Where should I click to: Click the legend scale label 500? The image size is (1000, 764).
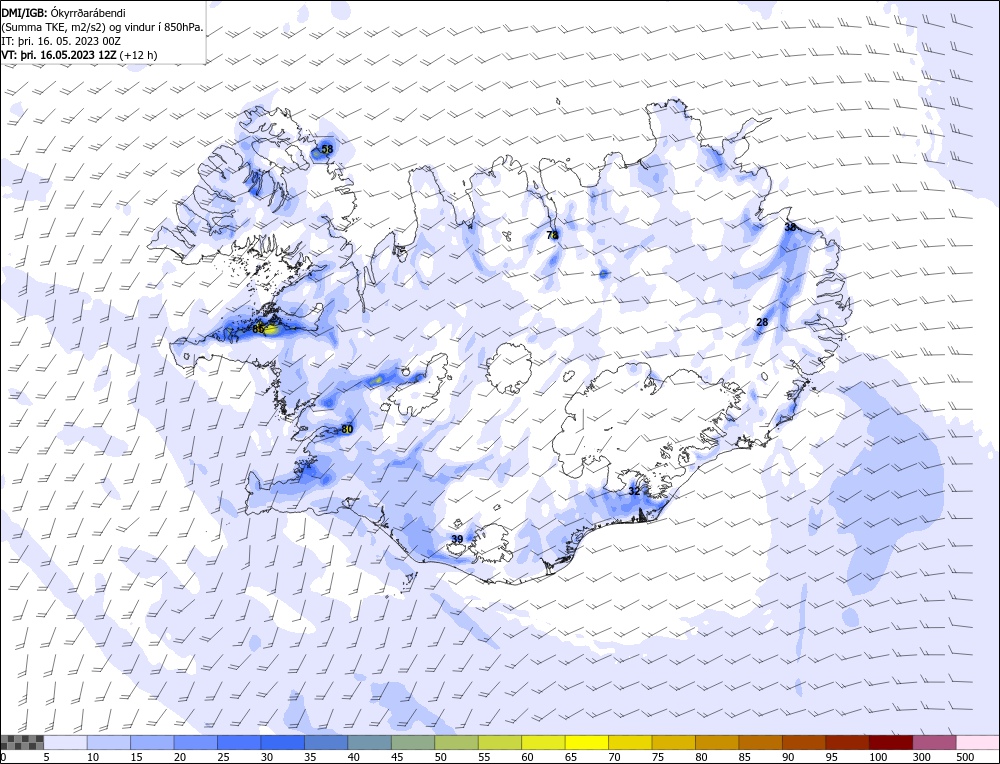pyautogui.click(x=964, y=757)
